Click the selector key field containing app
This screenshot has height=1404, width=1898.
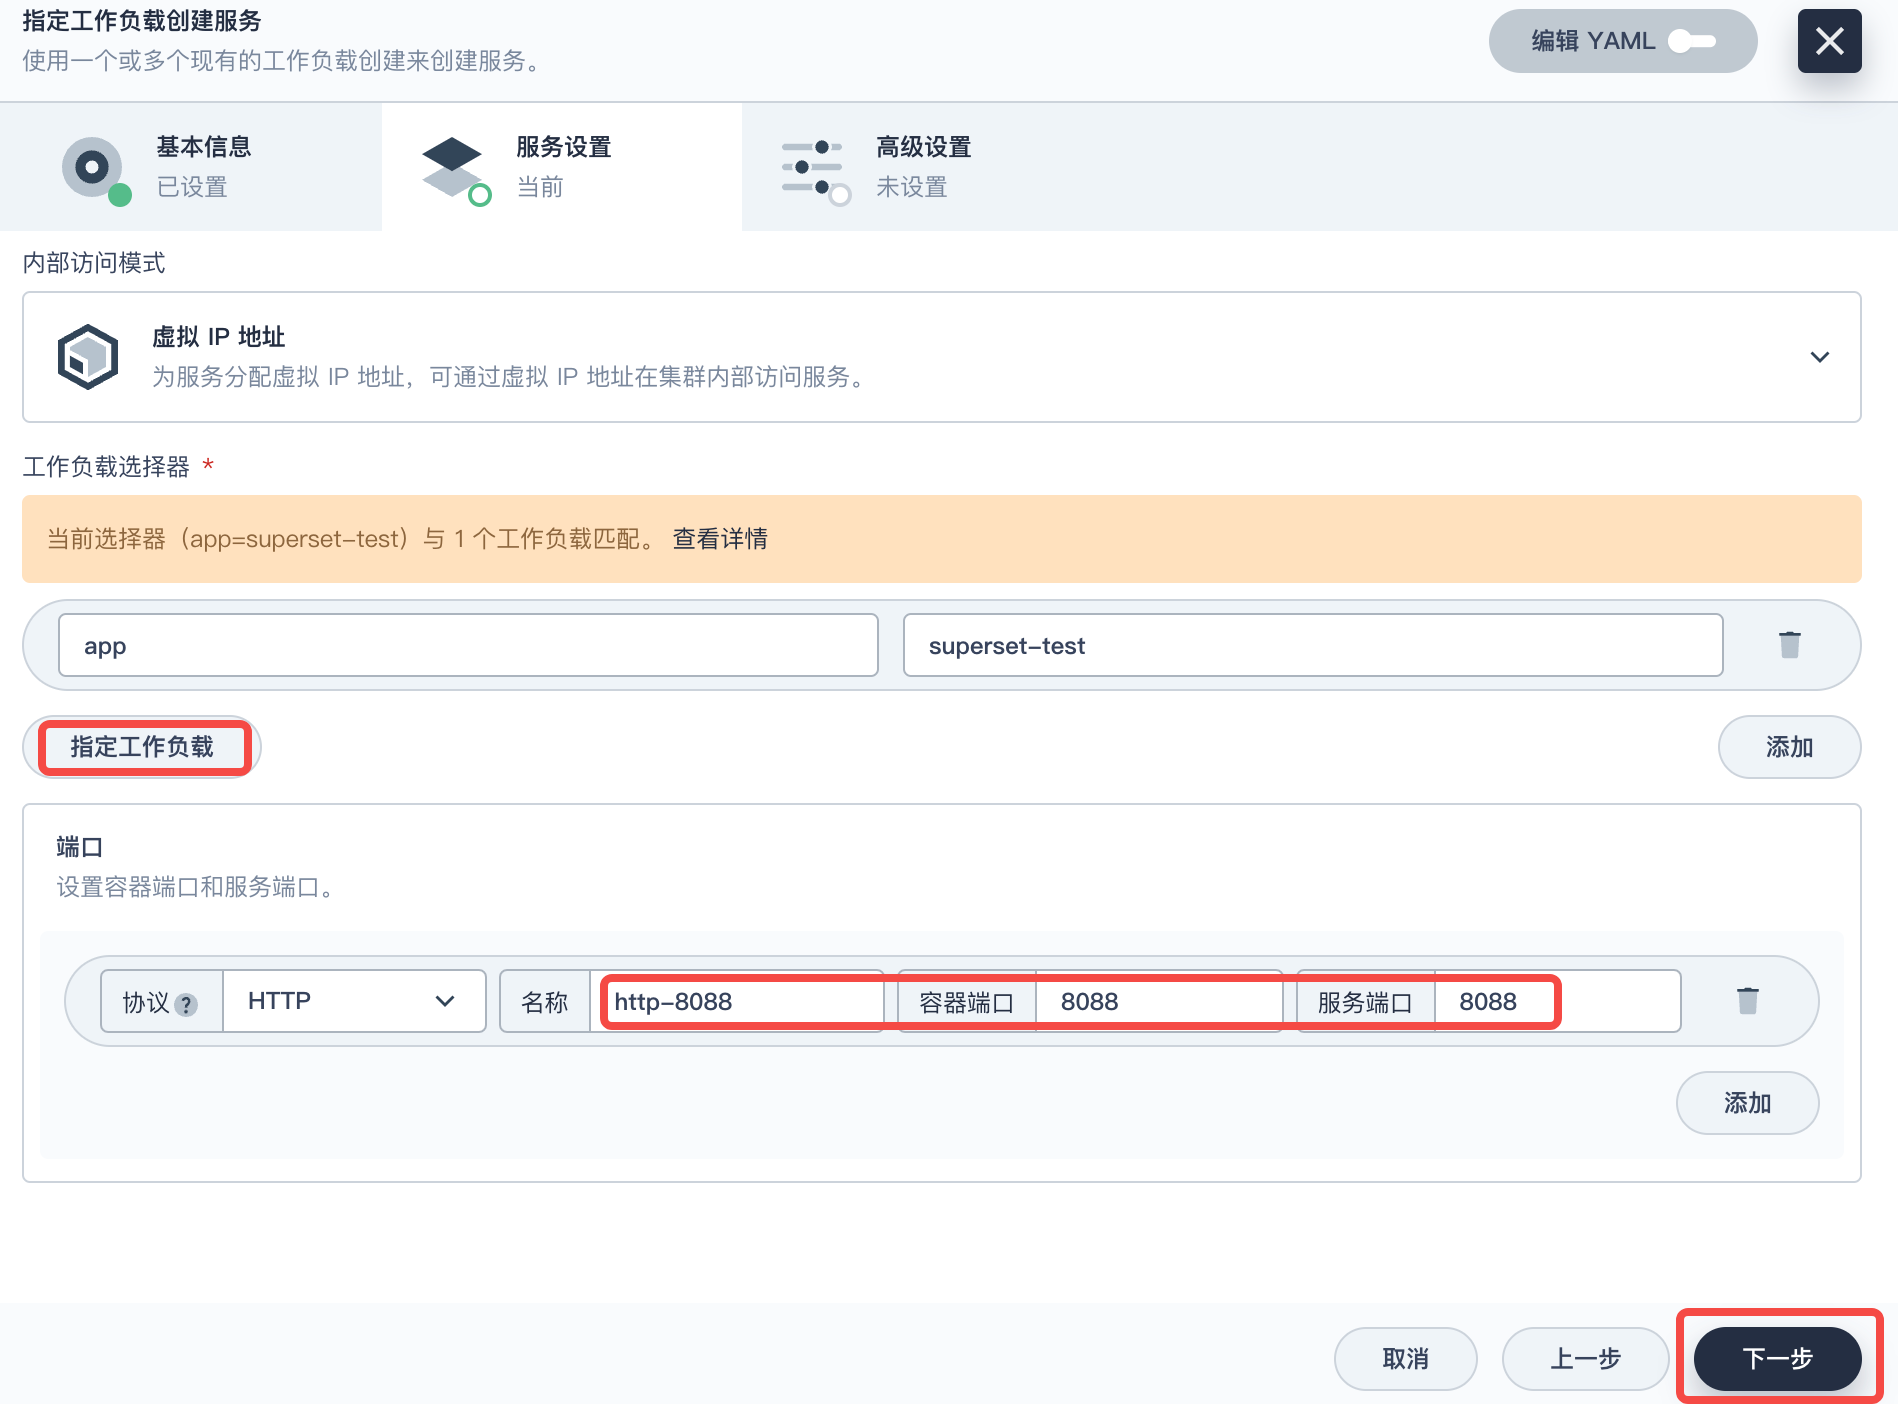pos(468,646)
